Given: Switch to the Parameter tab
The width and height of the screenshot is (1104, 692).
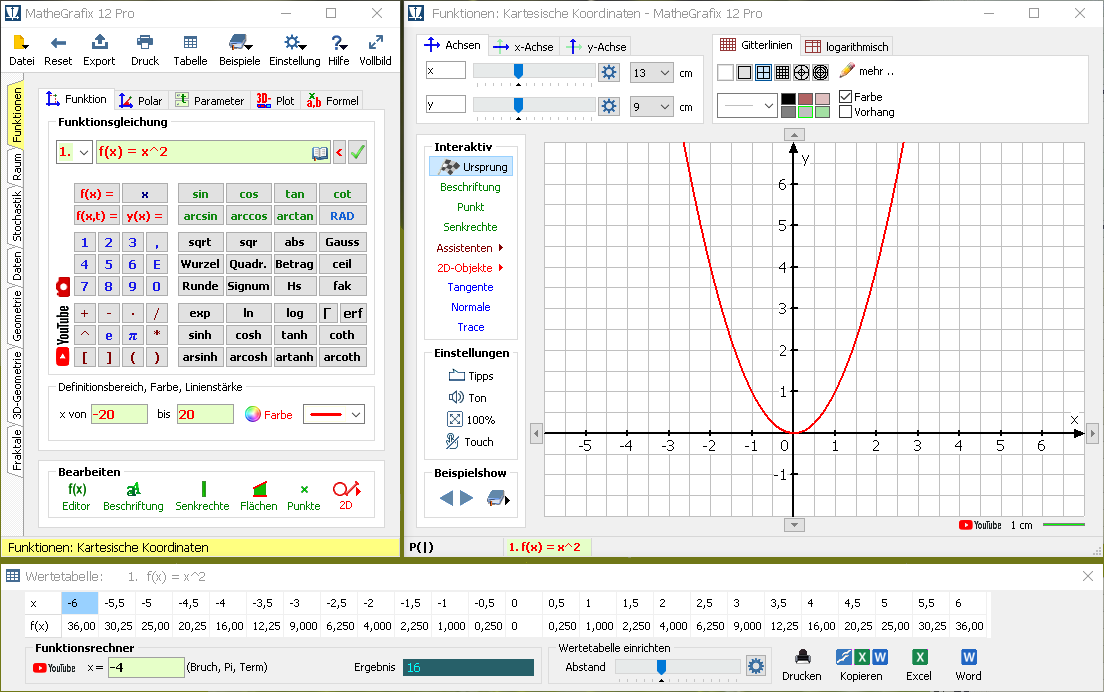Looking at the screenshot, I should pos(210,101).
